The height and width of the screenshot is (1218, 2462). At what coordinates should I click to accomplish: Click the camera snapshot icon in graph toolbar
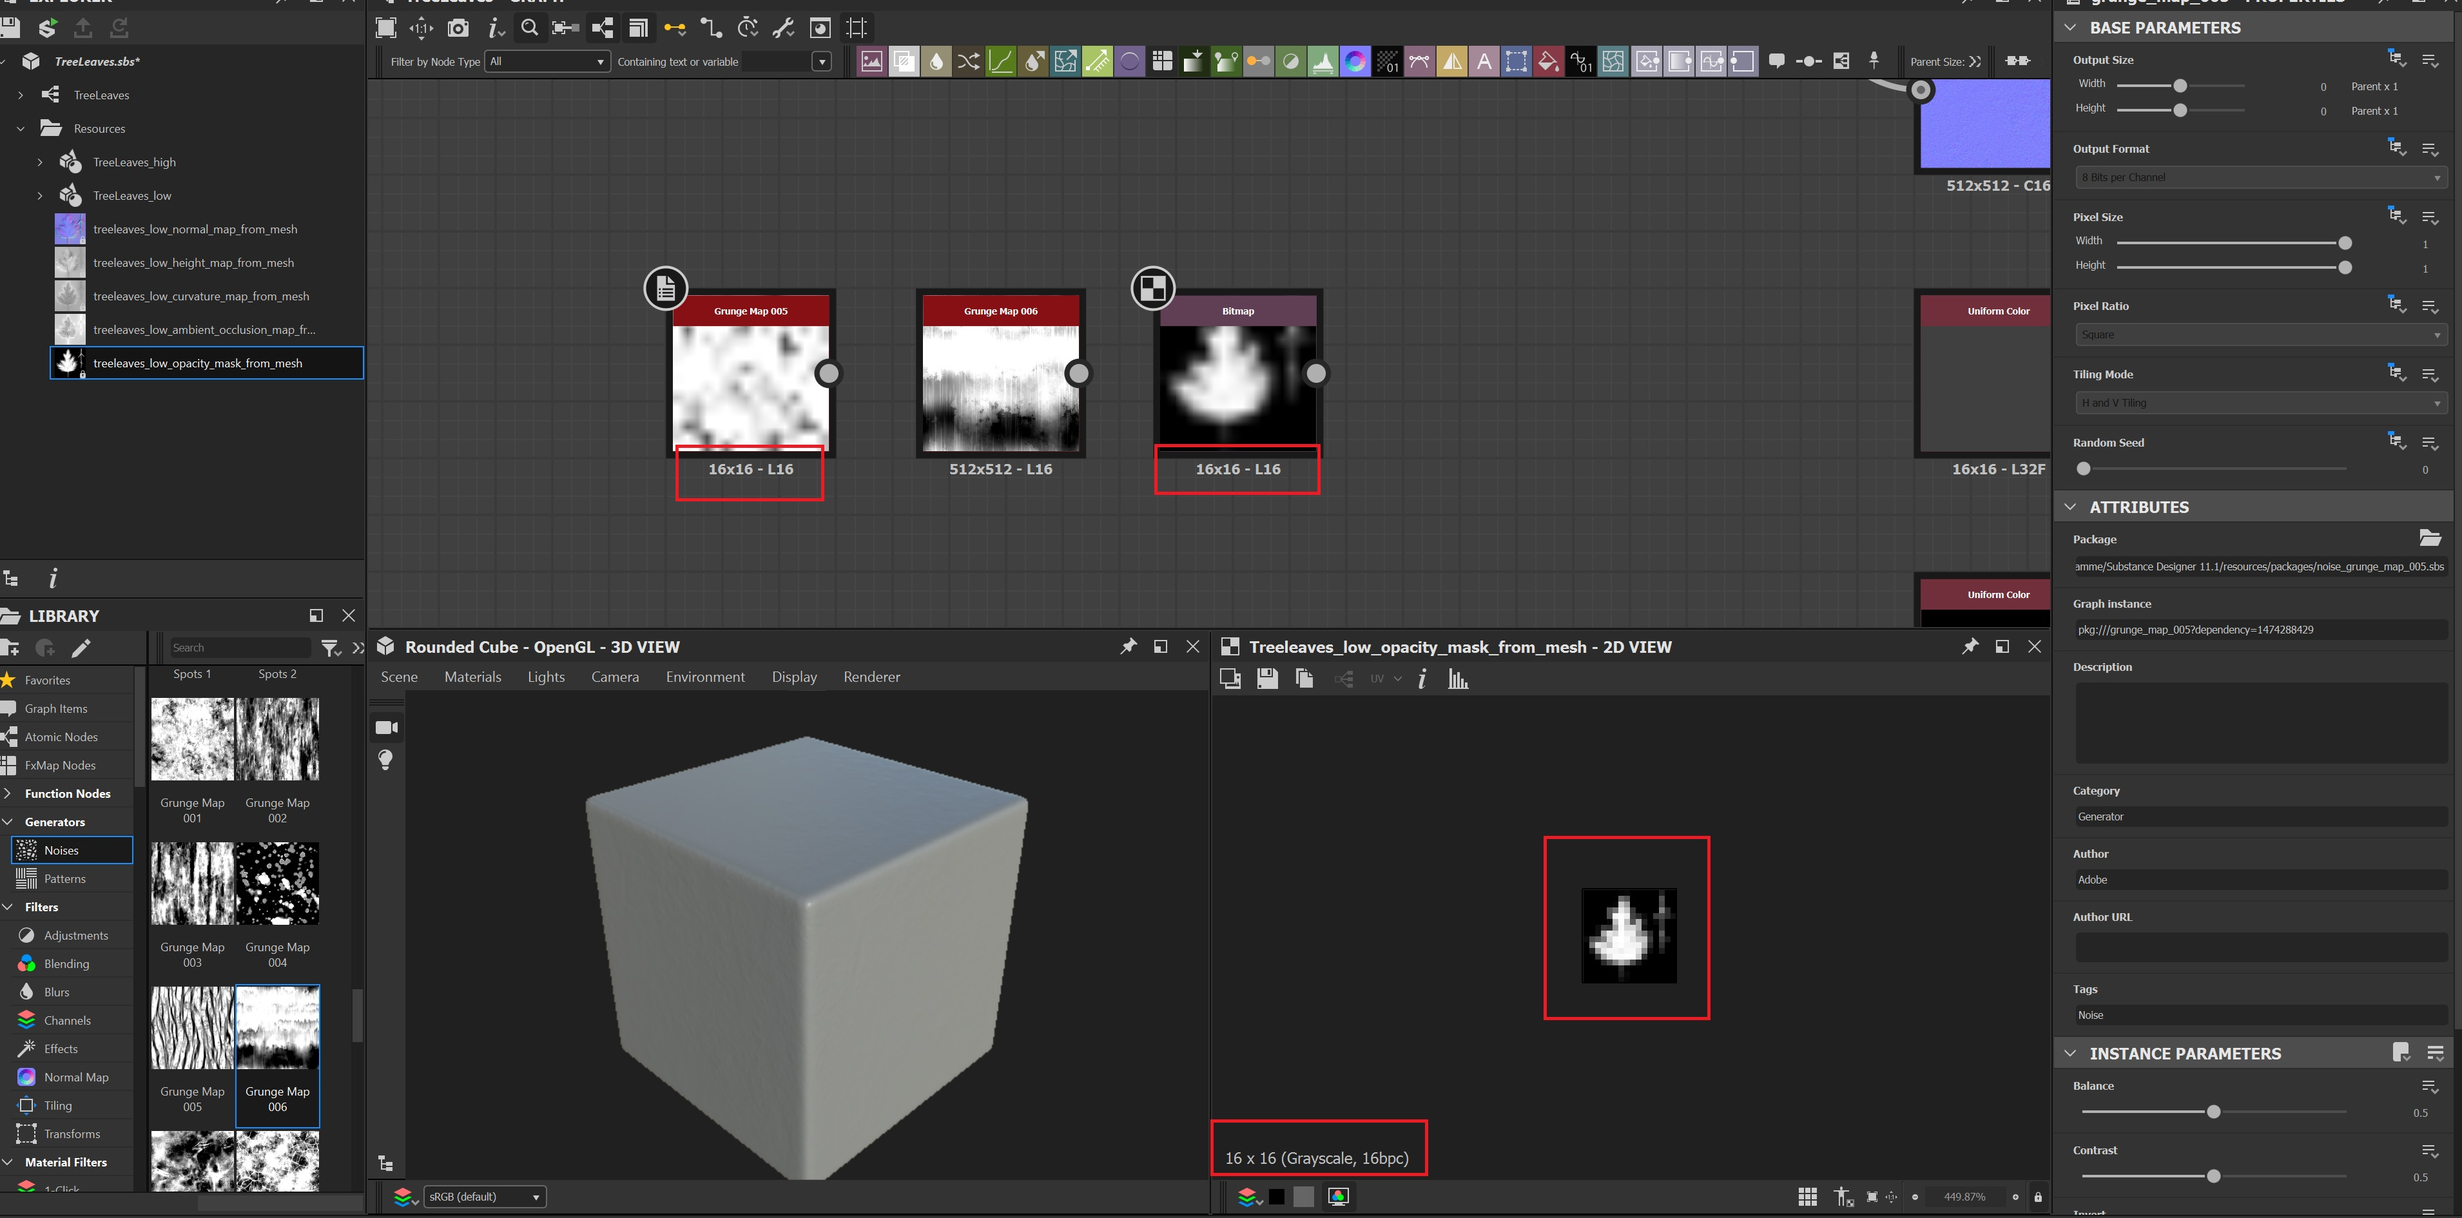point(458,28)
